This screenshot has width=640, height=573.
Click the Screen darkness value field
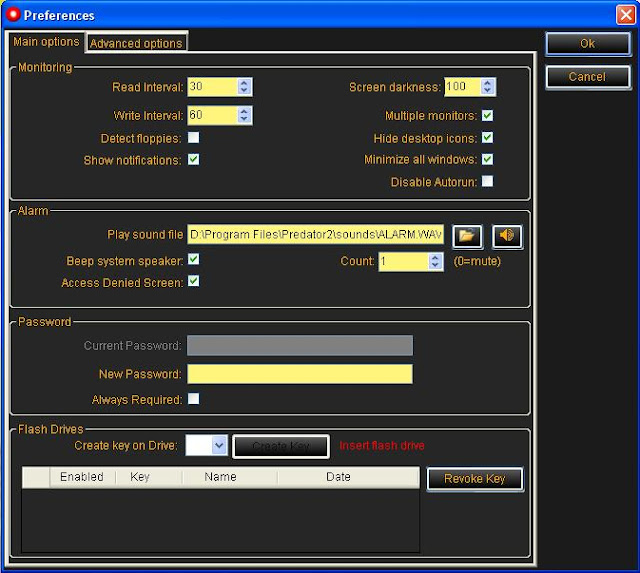point(462,87)
